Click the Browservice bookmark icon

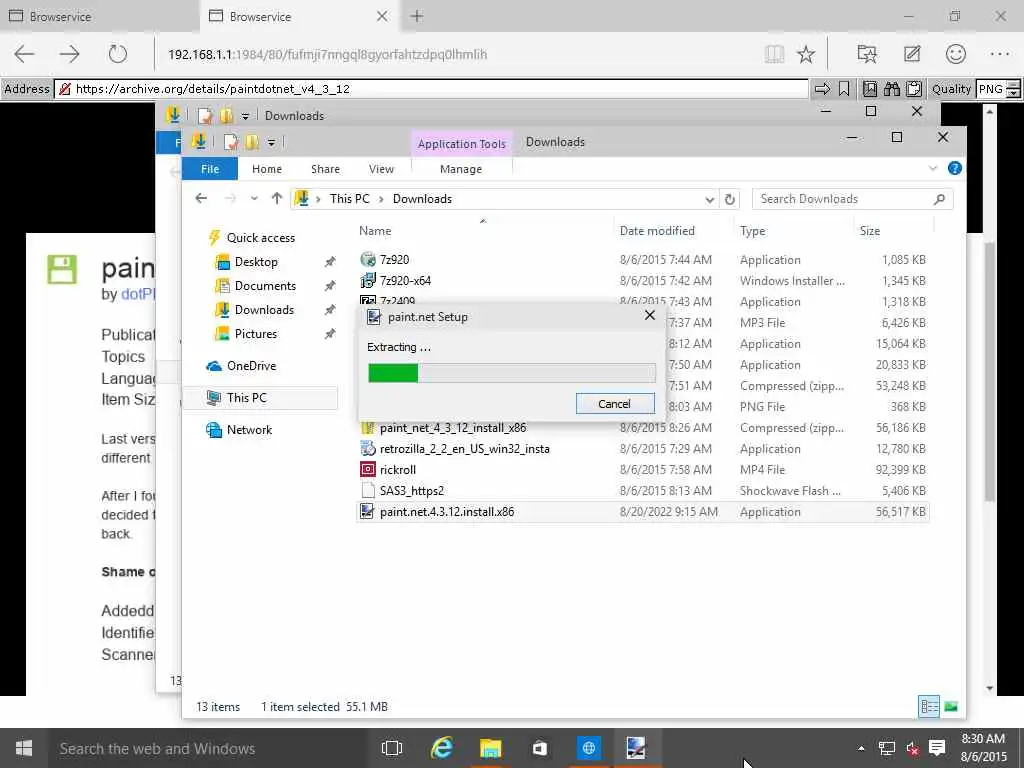pos(844,89)
